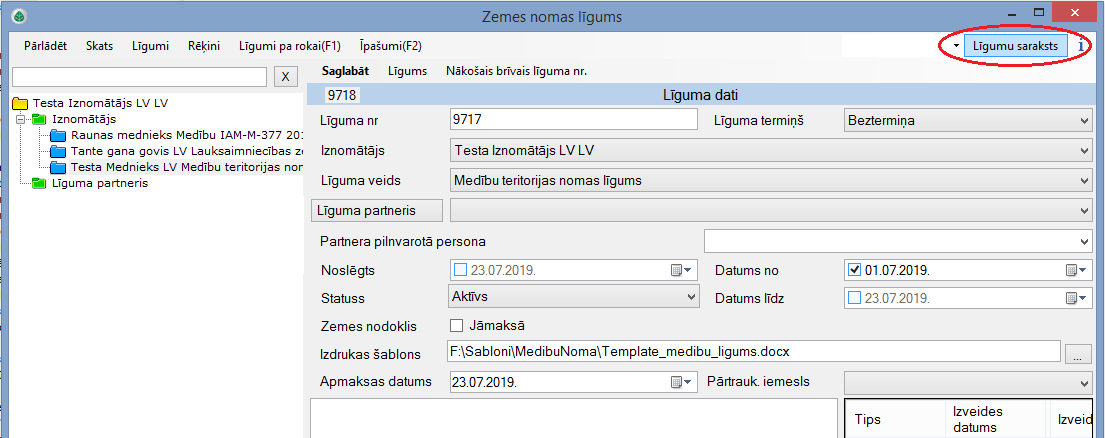
Task: Select the Līguma partneris tree node
Action: (x=99, y=184)
